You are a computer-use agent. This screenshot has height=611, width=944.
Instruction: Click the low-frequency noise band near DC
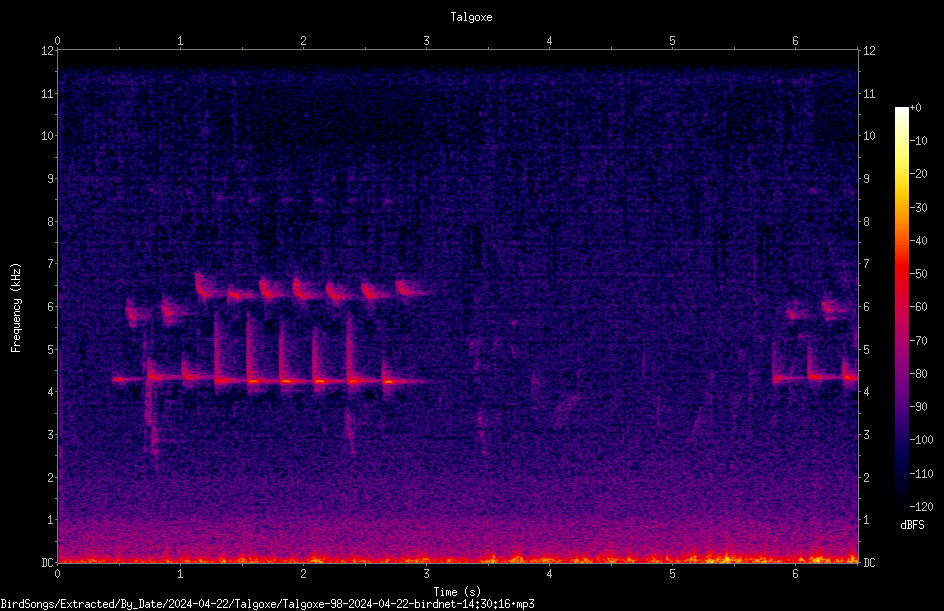458,555
